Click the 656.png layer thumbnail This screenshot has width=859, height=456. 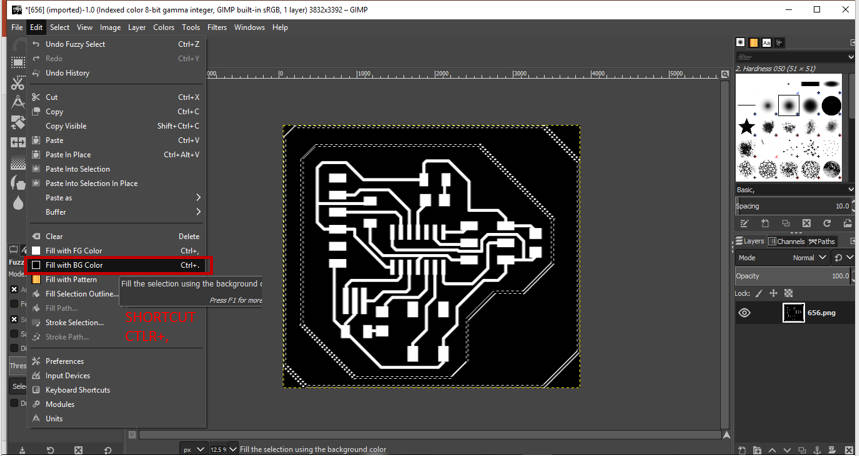coord(793,313)
